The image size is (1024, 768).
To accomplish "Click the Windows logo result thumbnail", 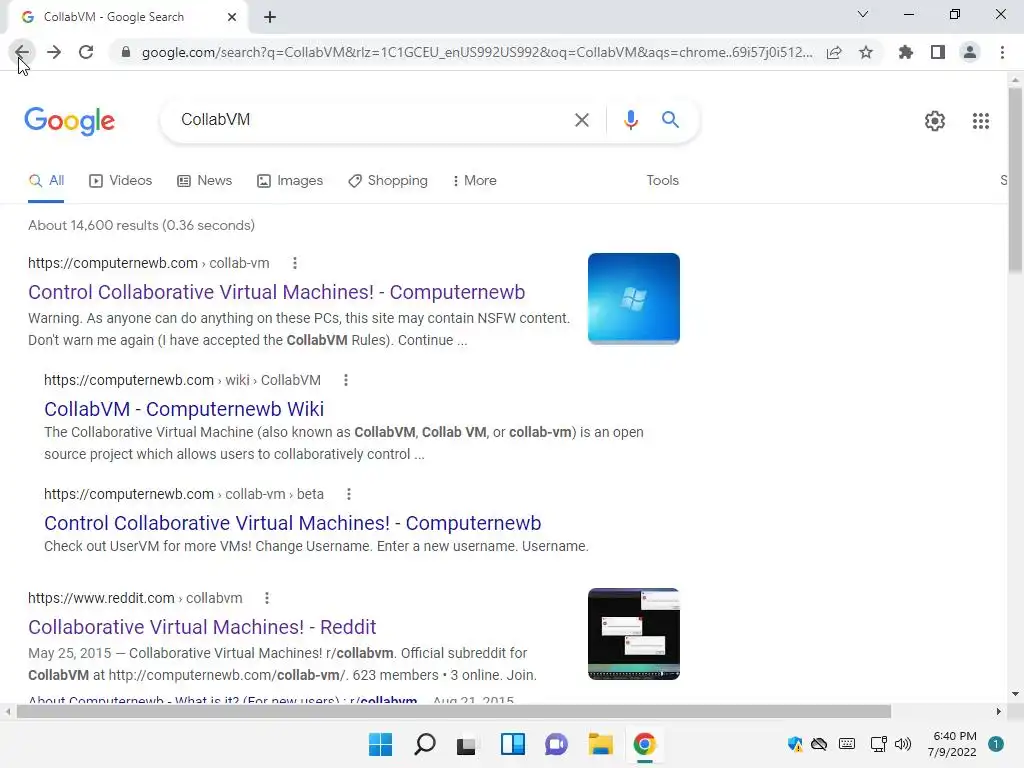I will tap(633, 298).
